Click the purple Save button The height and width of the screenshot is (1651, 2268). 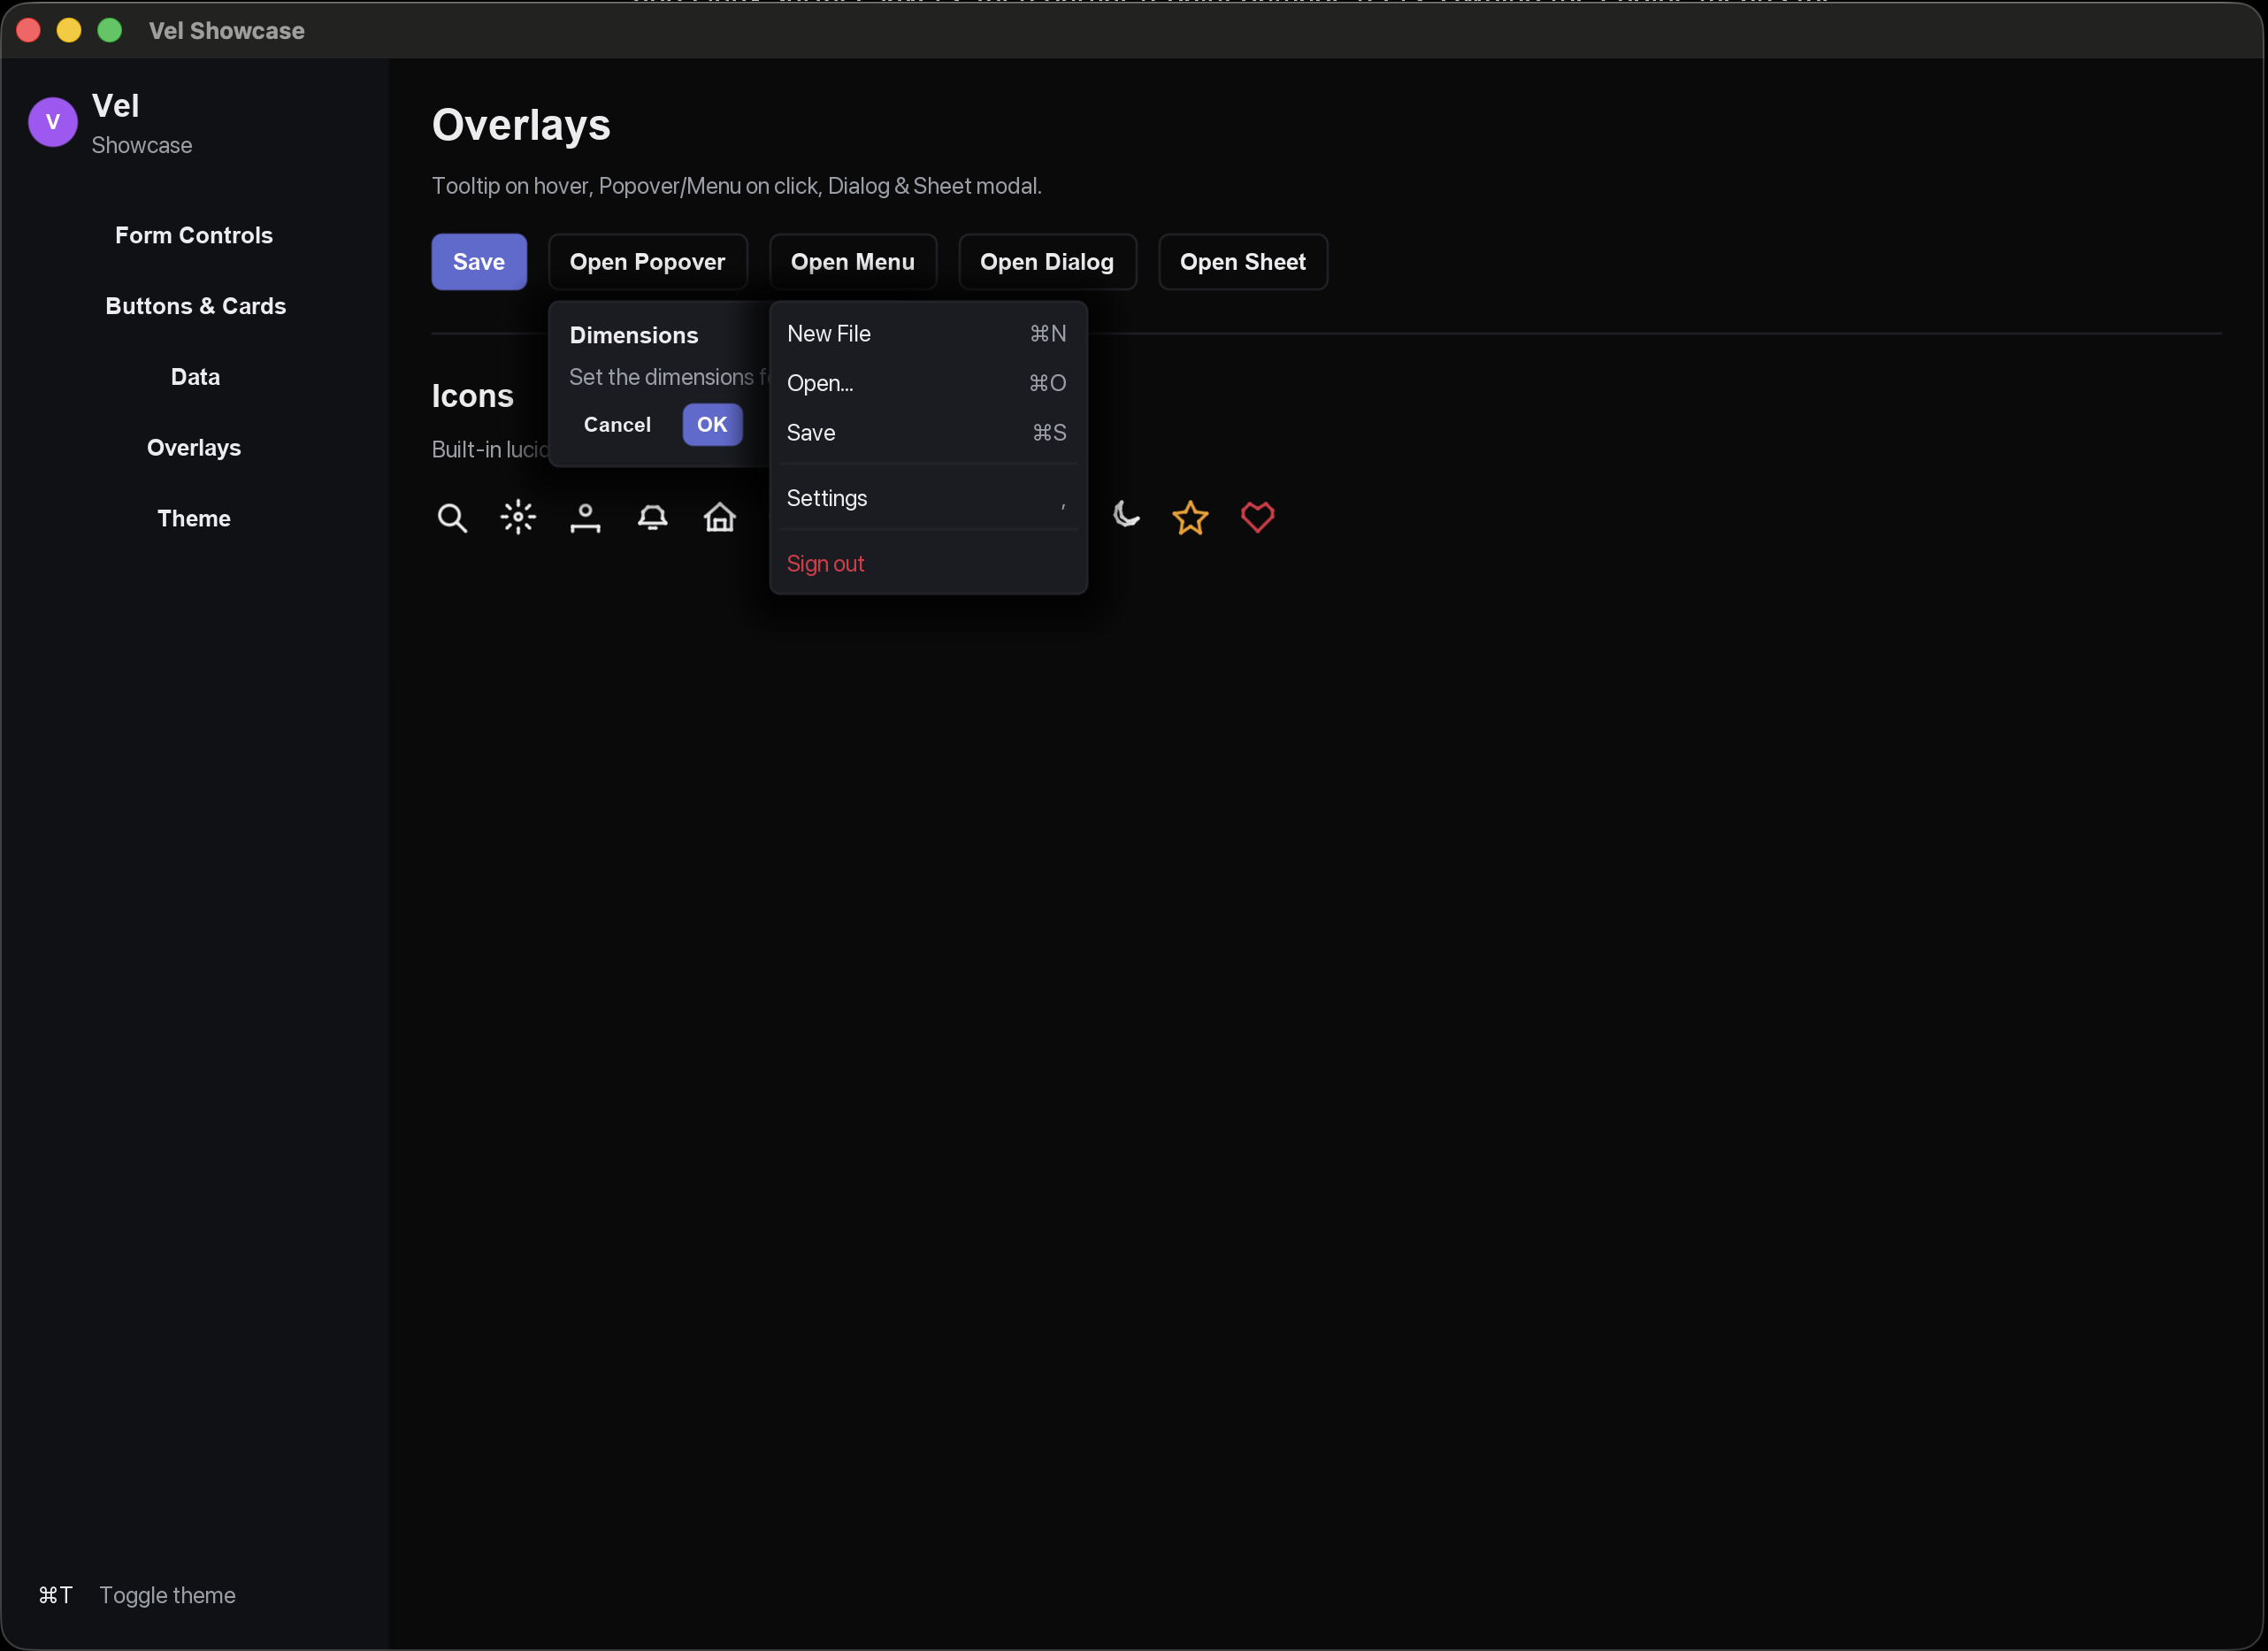pos(479,262)
